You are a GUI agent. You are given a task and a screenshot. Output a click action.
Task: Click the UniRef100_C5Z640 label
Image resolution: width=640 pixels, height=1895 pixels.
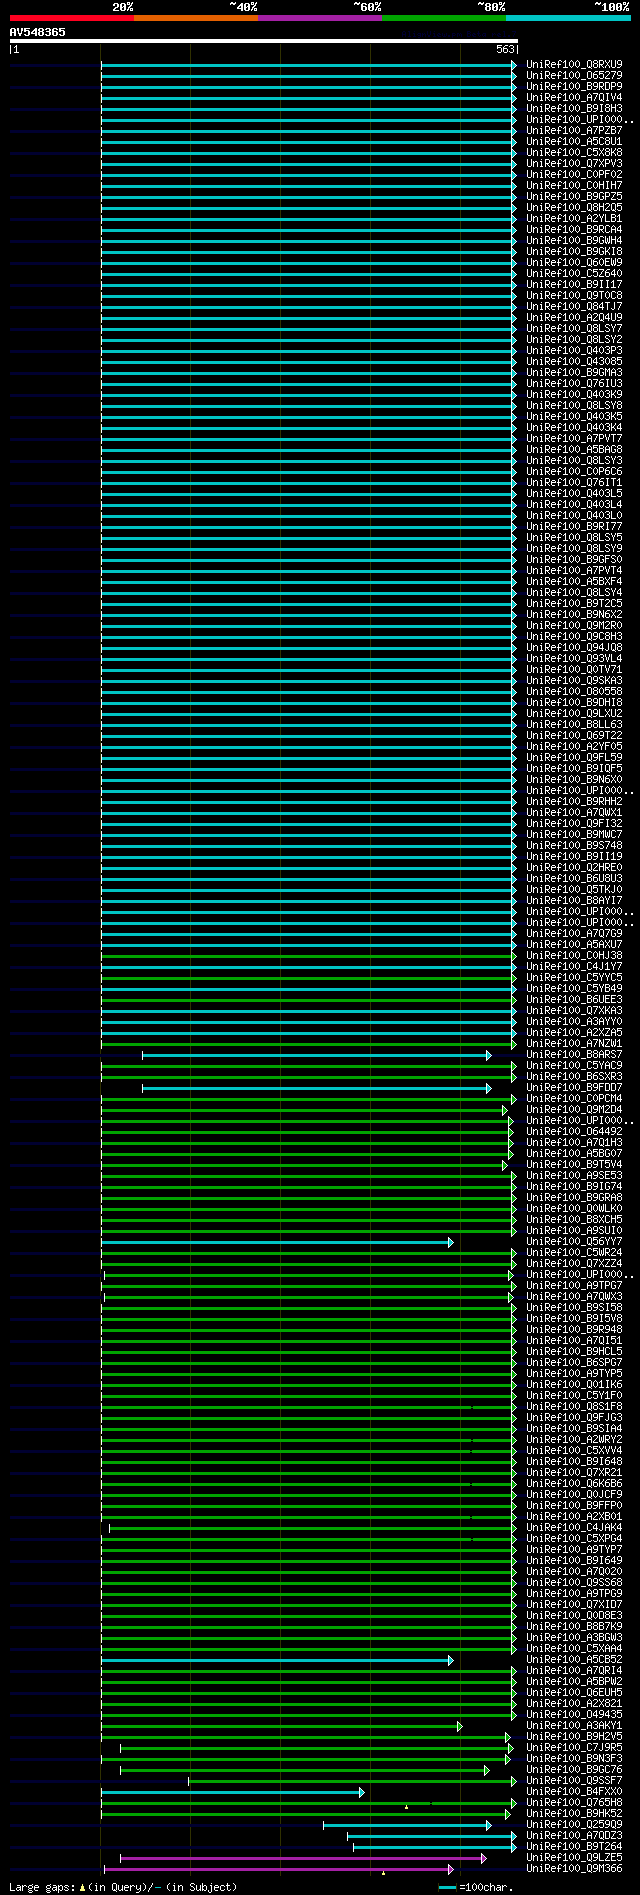click(x=574, y=273)
